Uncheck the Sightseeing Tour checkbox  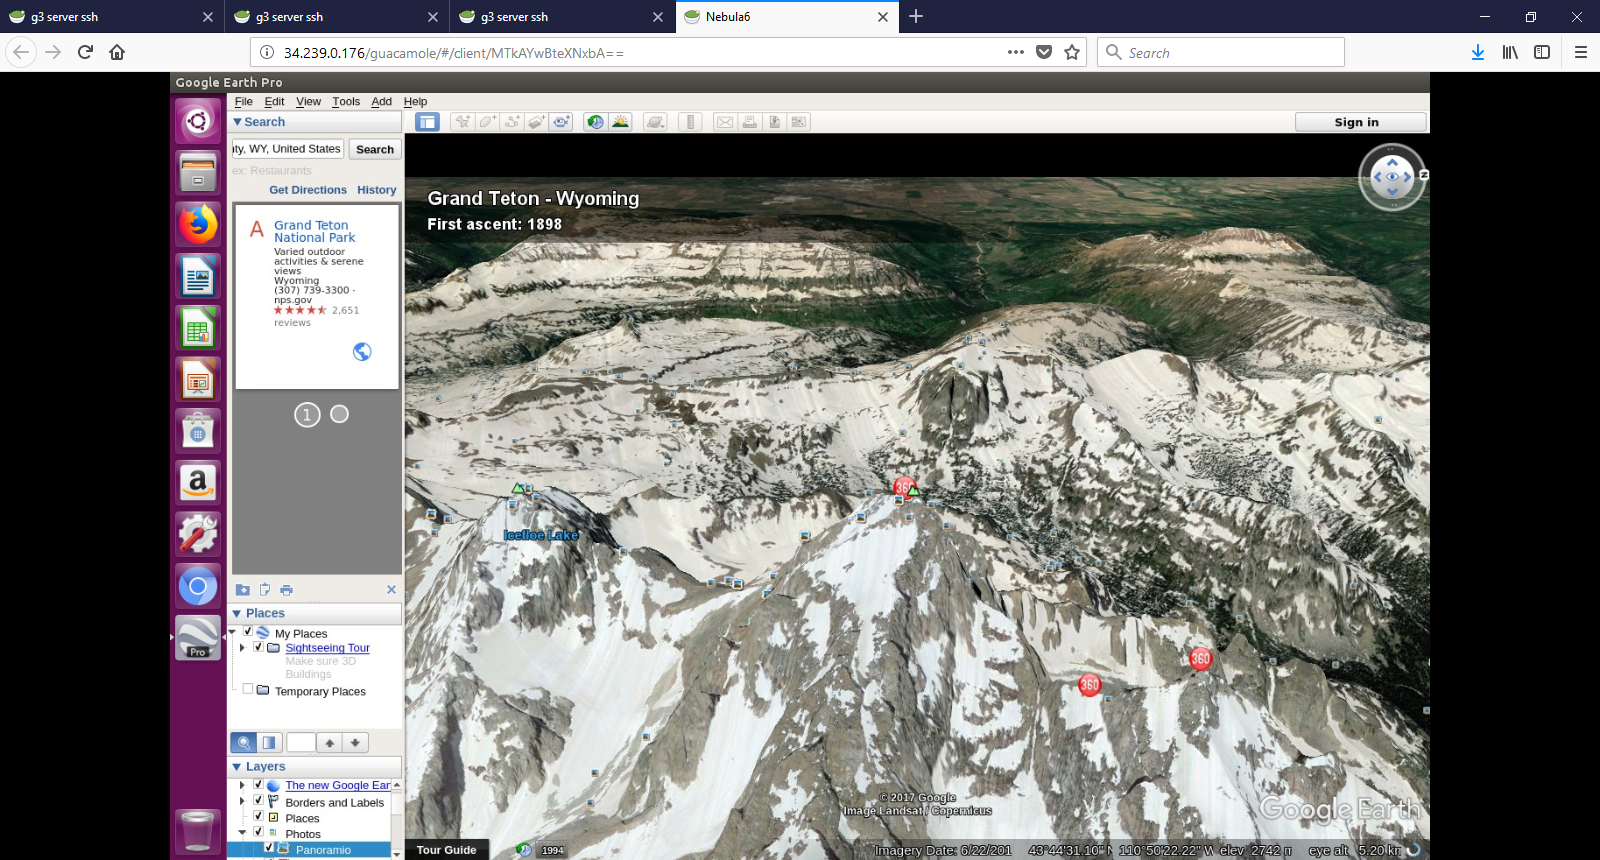click(x=258, y=647)
